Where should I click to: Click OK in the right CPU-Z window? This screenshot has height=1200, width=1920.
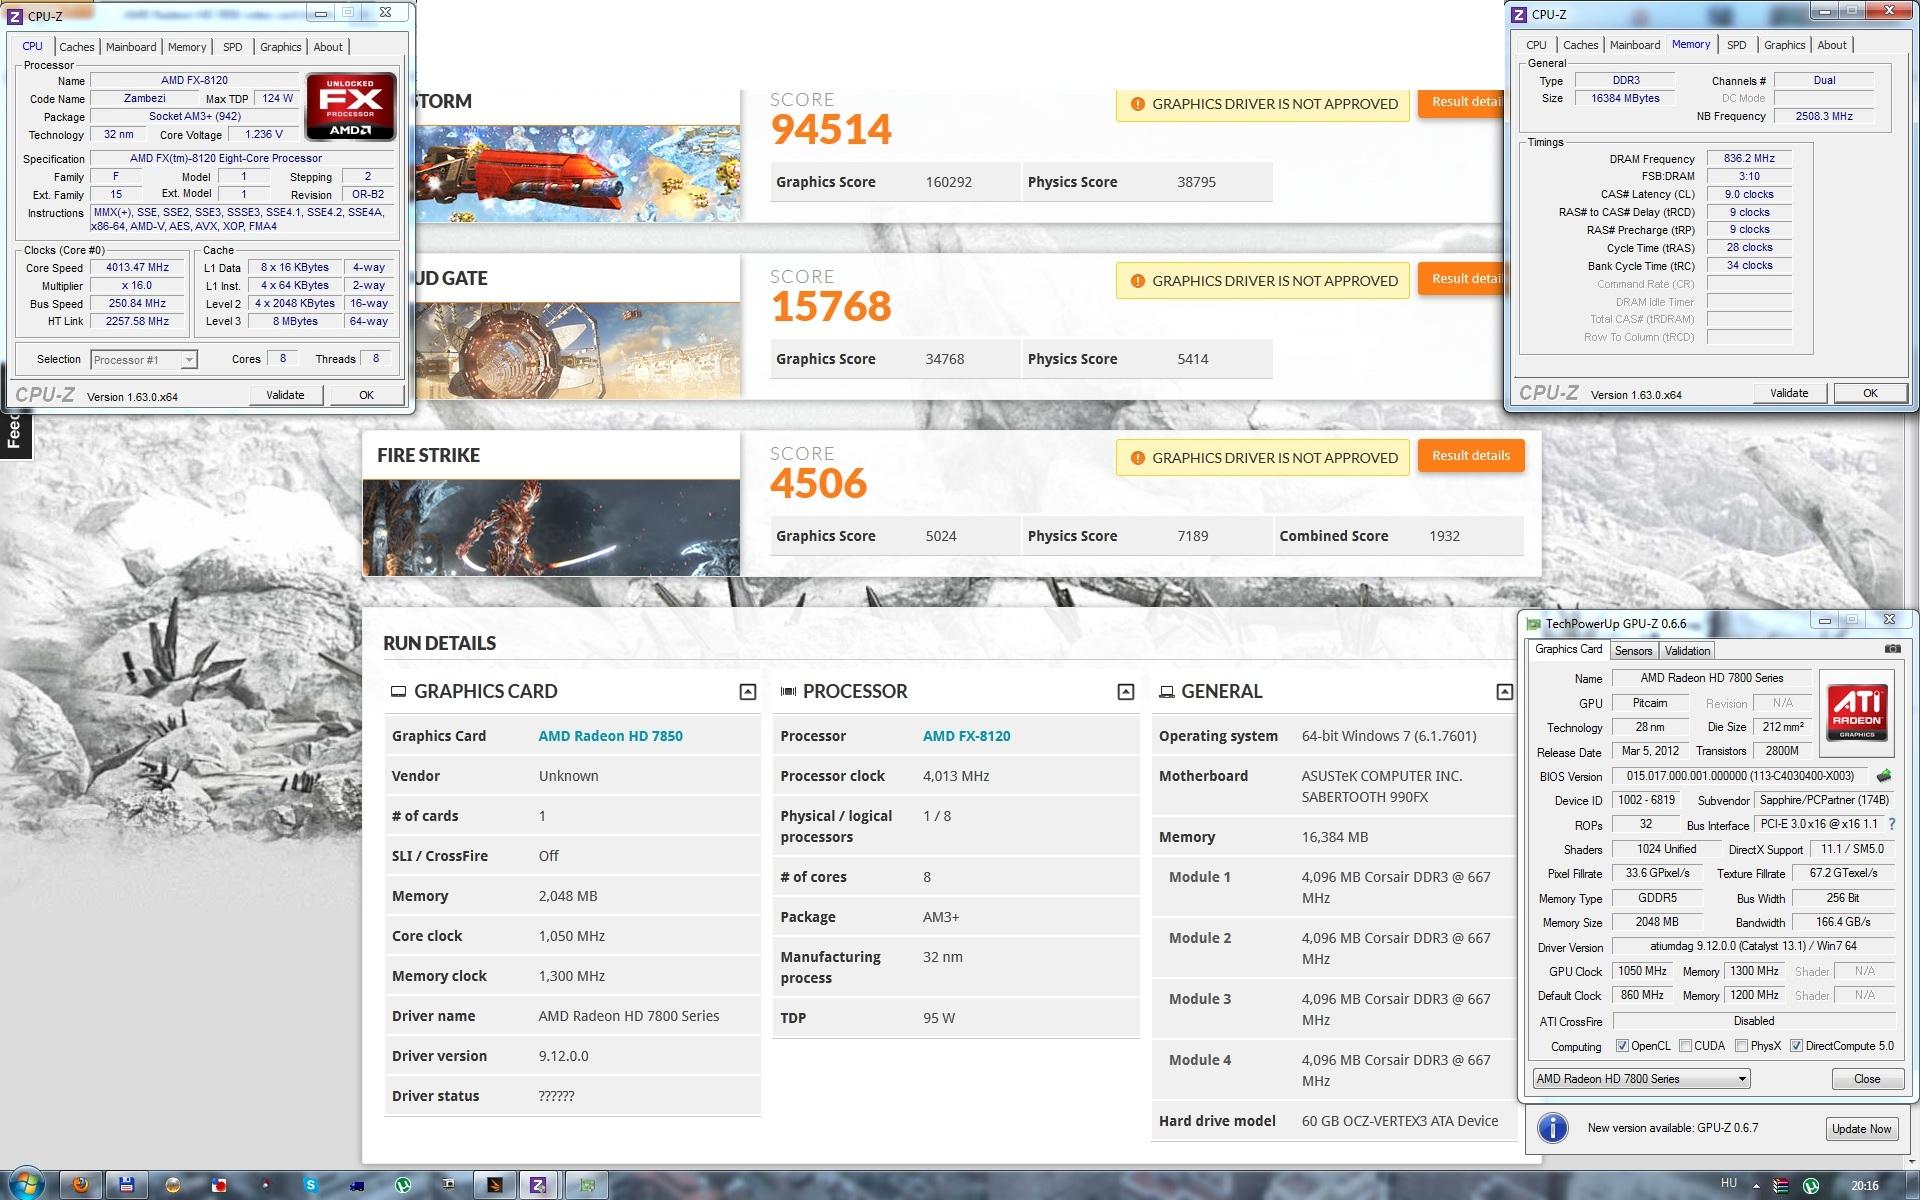pyautogui.click(x=1870, y=393)
